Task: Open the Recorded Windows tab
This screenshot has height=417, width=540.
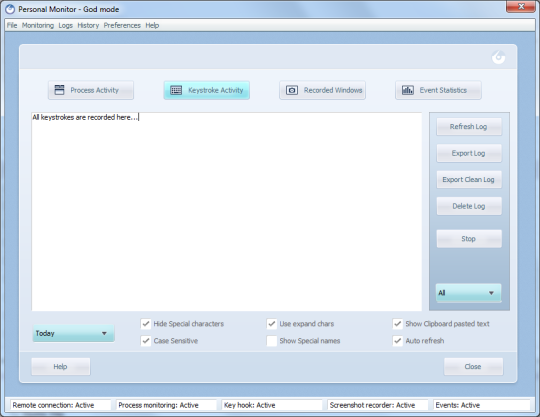Action: [x=322, y=90]
